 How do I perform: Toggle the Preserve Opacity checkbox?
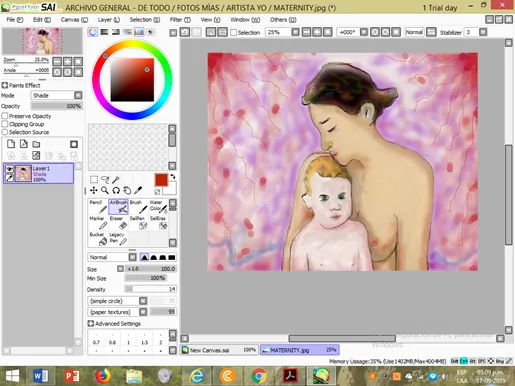pos(5,116)
